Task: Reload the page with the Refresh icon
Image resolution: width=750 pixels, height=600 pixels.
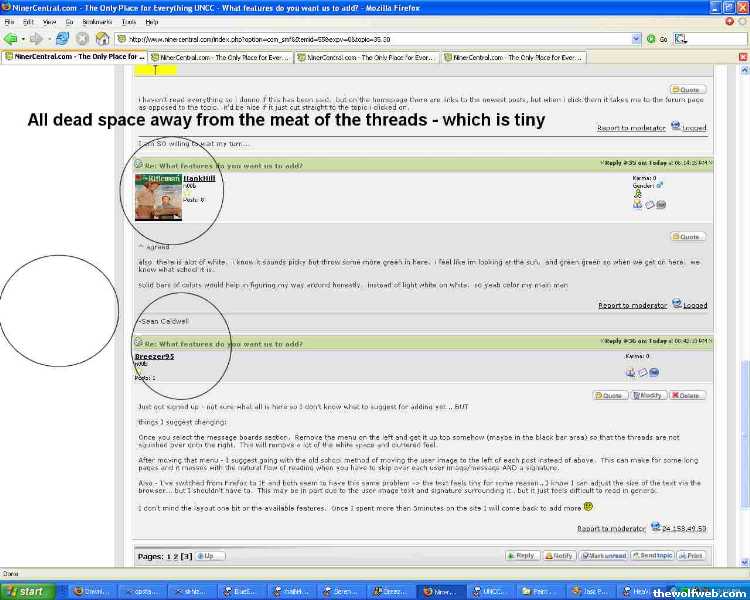Action: (x=63, y=39)
